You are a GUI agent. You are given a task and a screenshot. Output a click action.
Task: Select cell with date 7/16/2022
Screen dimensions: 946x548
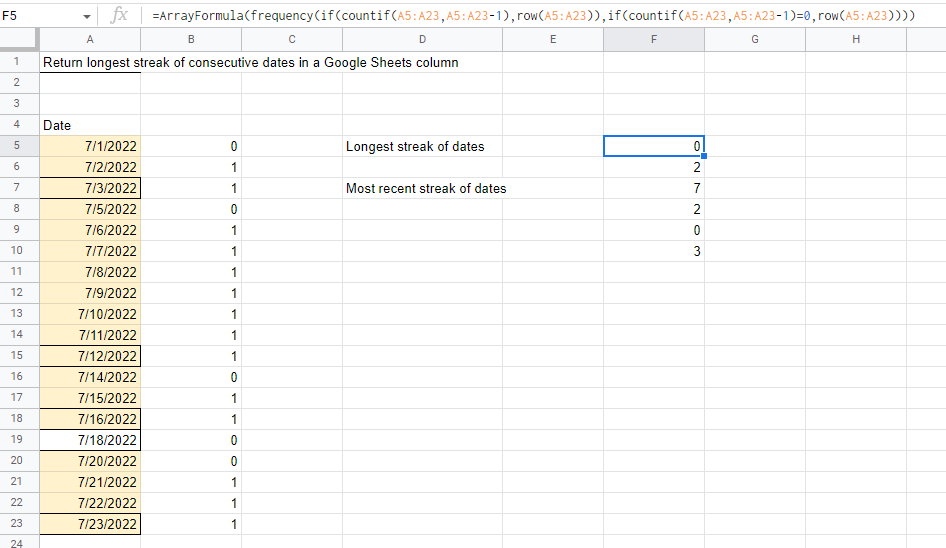[x=90, y=419]
